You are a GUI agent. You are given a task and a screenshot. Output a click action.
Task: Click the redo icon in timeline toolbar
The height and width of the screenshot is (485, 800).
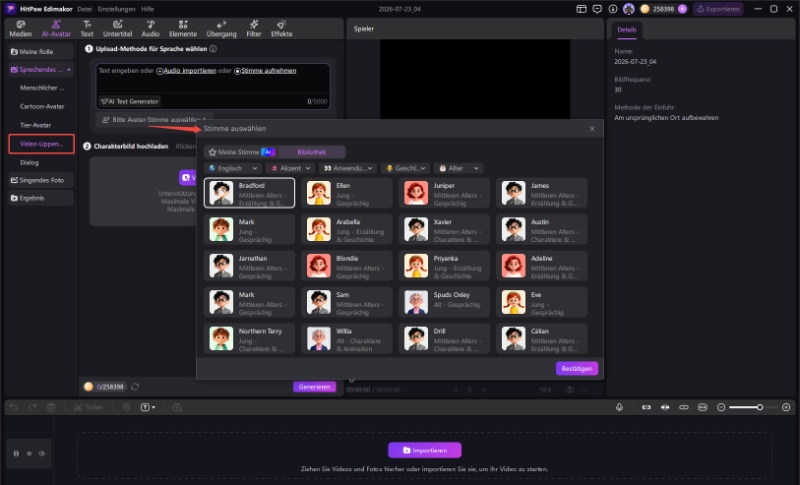click(x=32, y=407)
